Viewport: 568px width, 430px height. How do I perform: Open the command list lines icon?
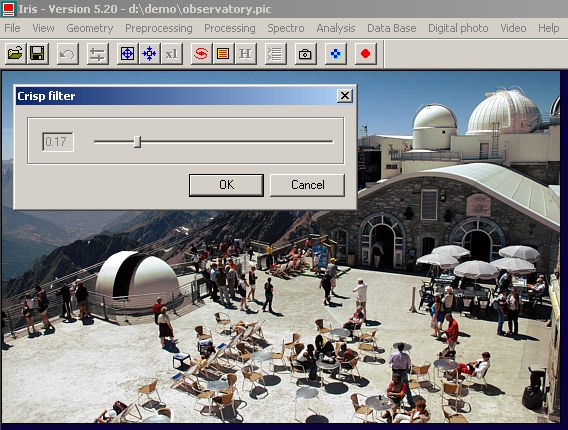(x=275, y=54)
